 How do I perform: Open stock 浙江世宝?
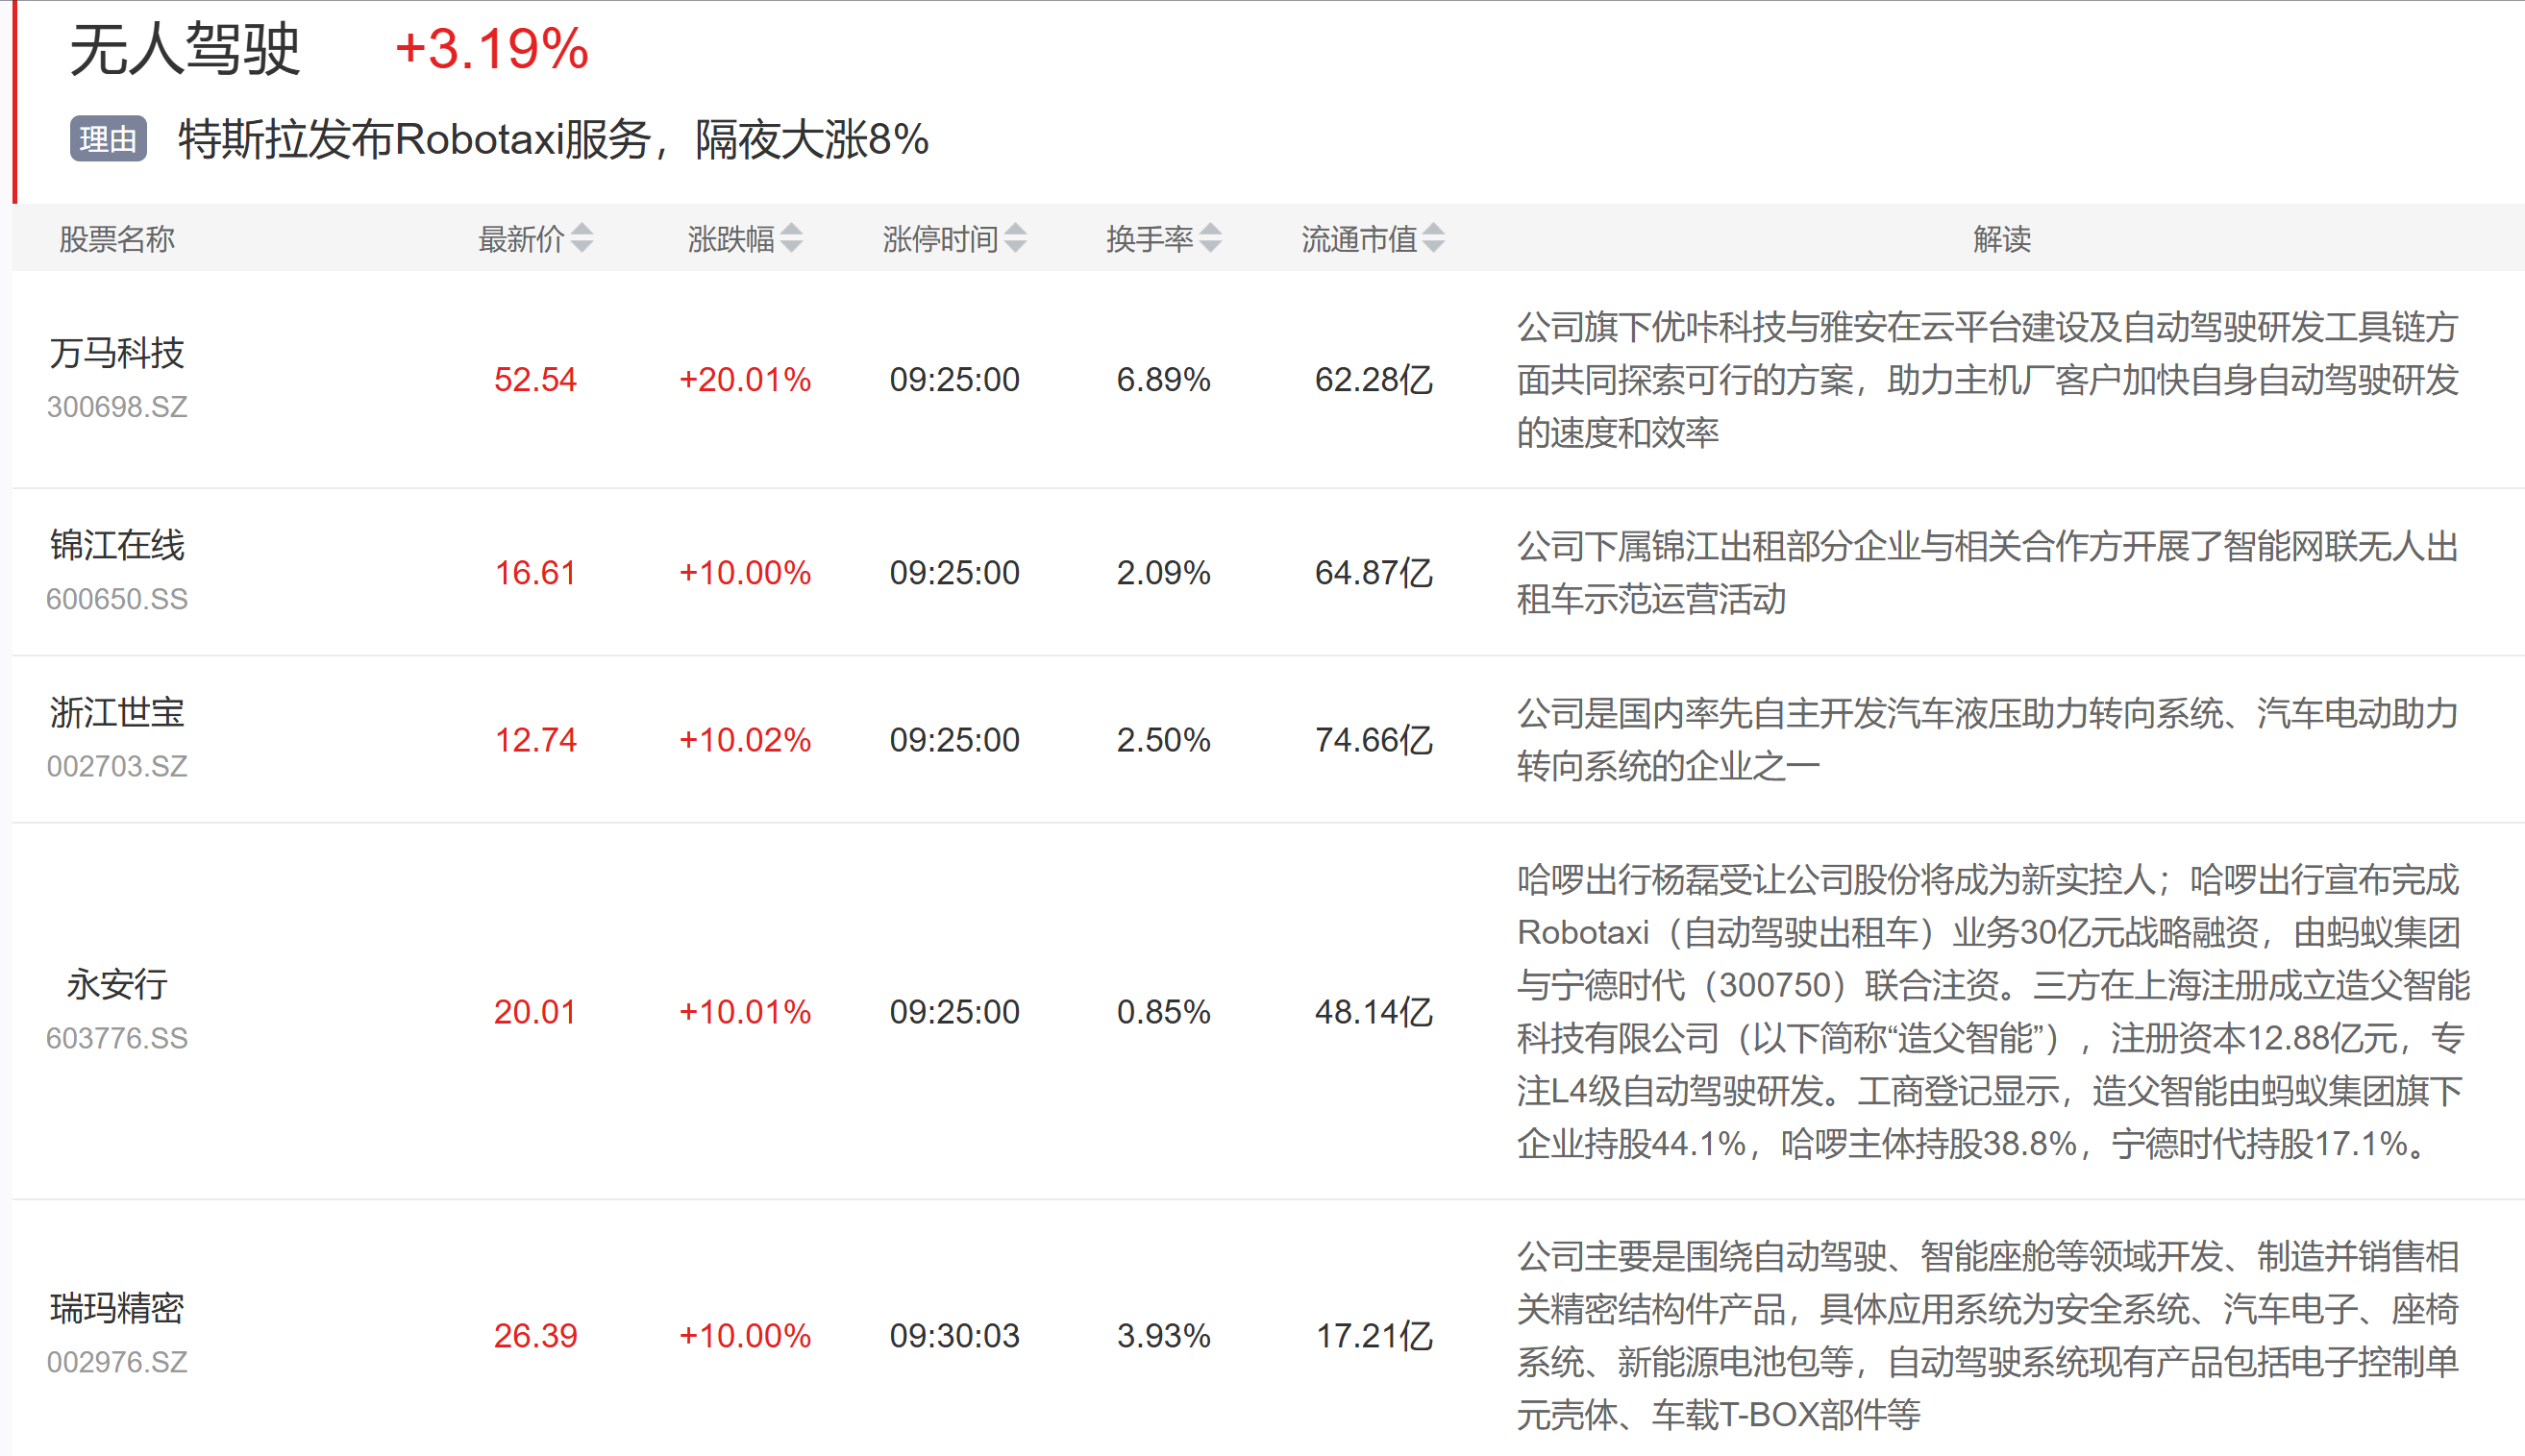click(117, 713)
